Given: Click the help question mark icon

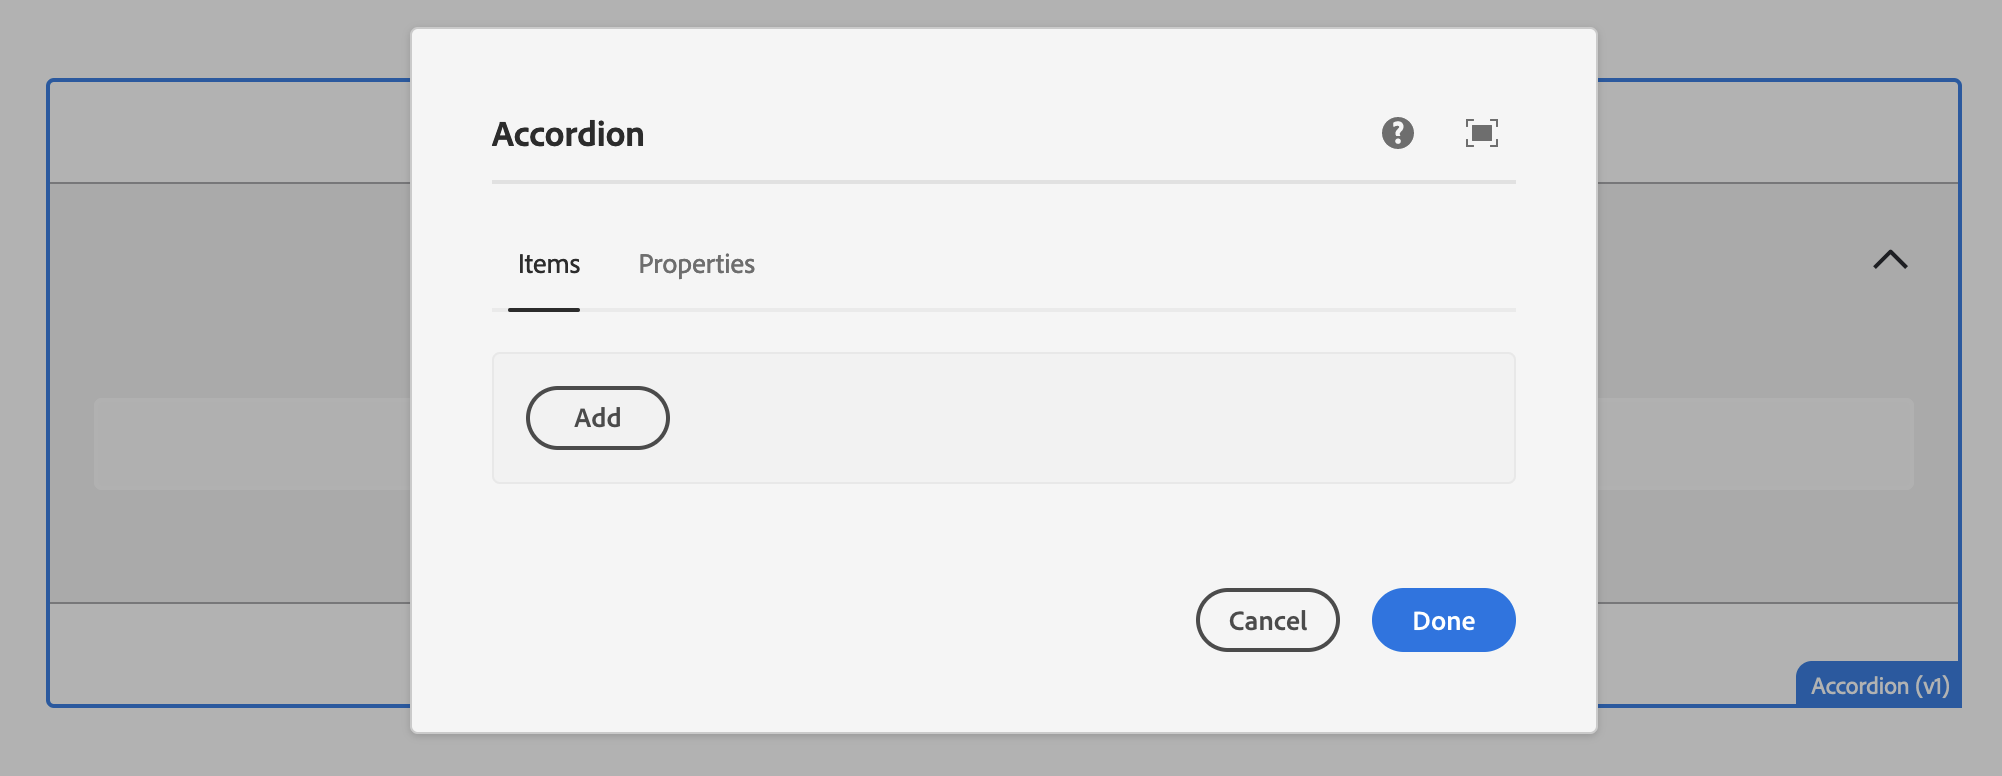Looking at the screenshot, I should 1397,132.
